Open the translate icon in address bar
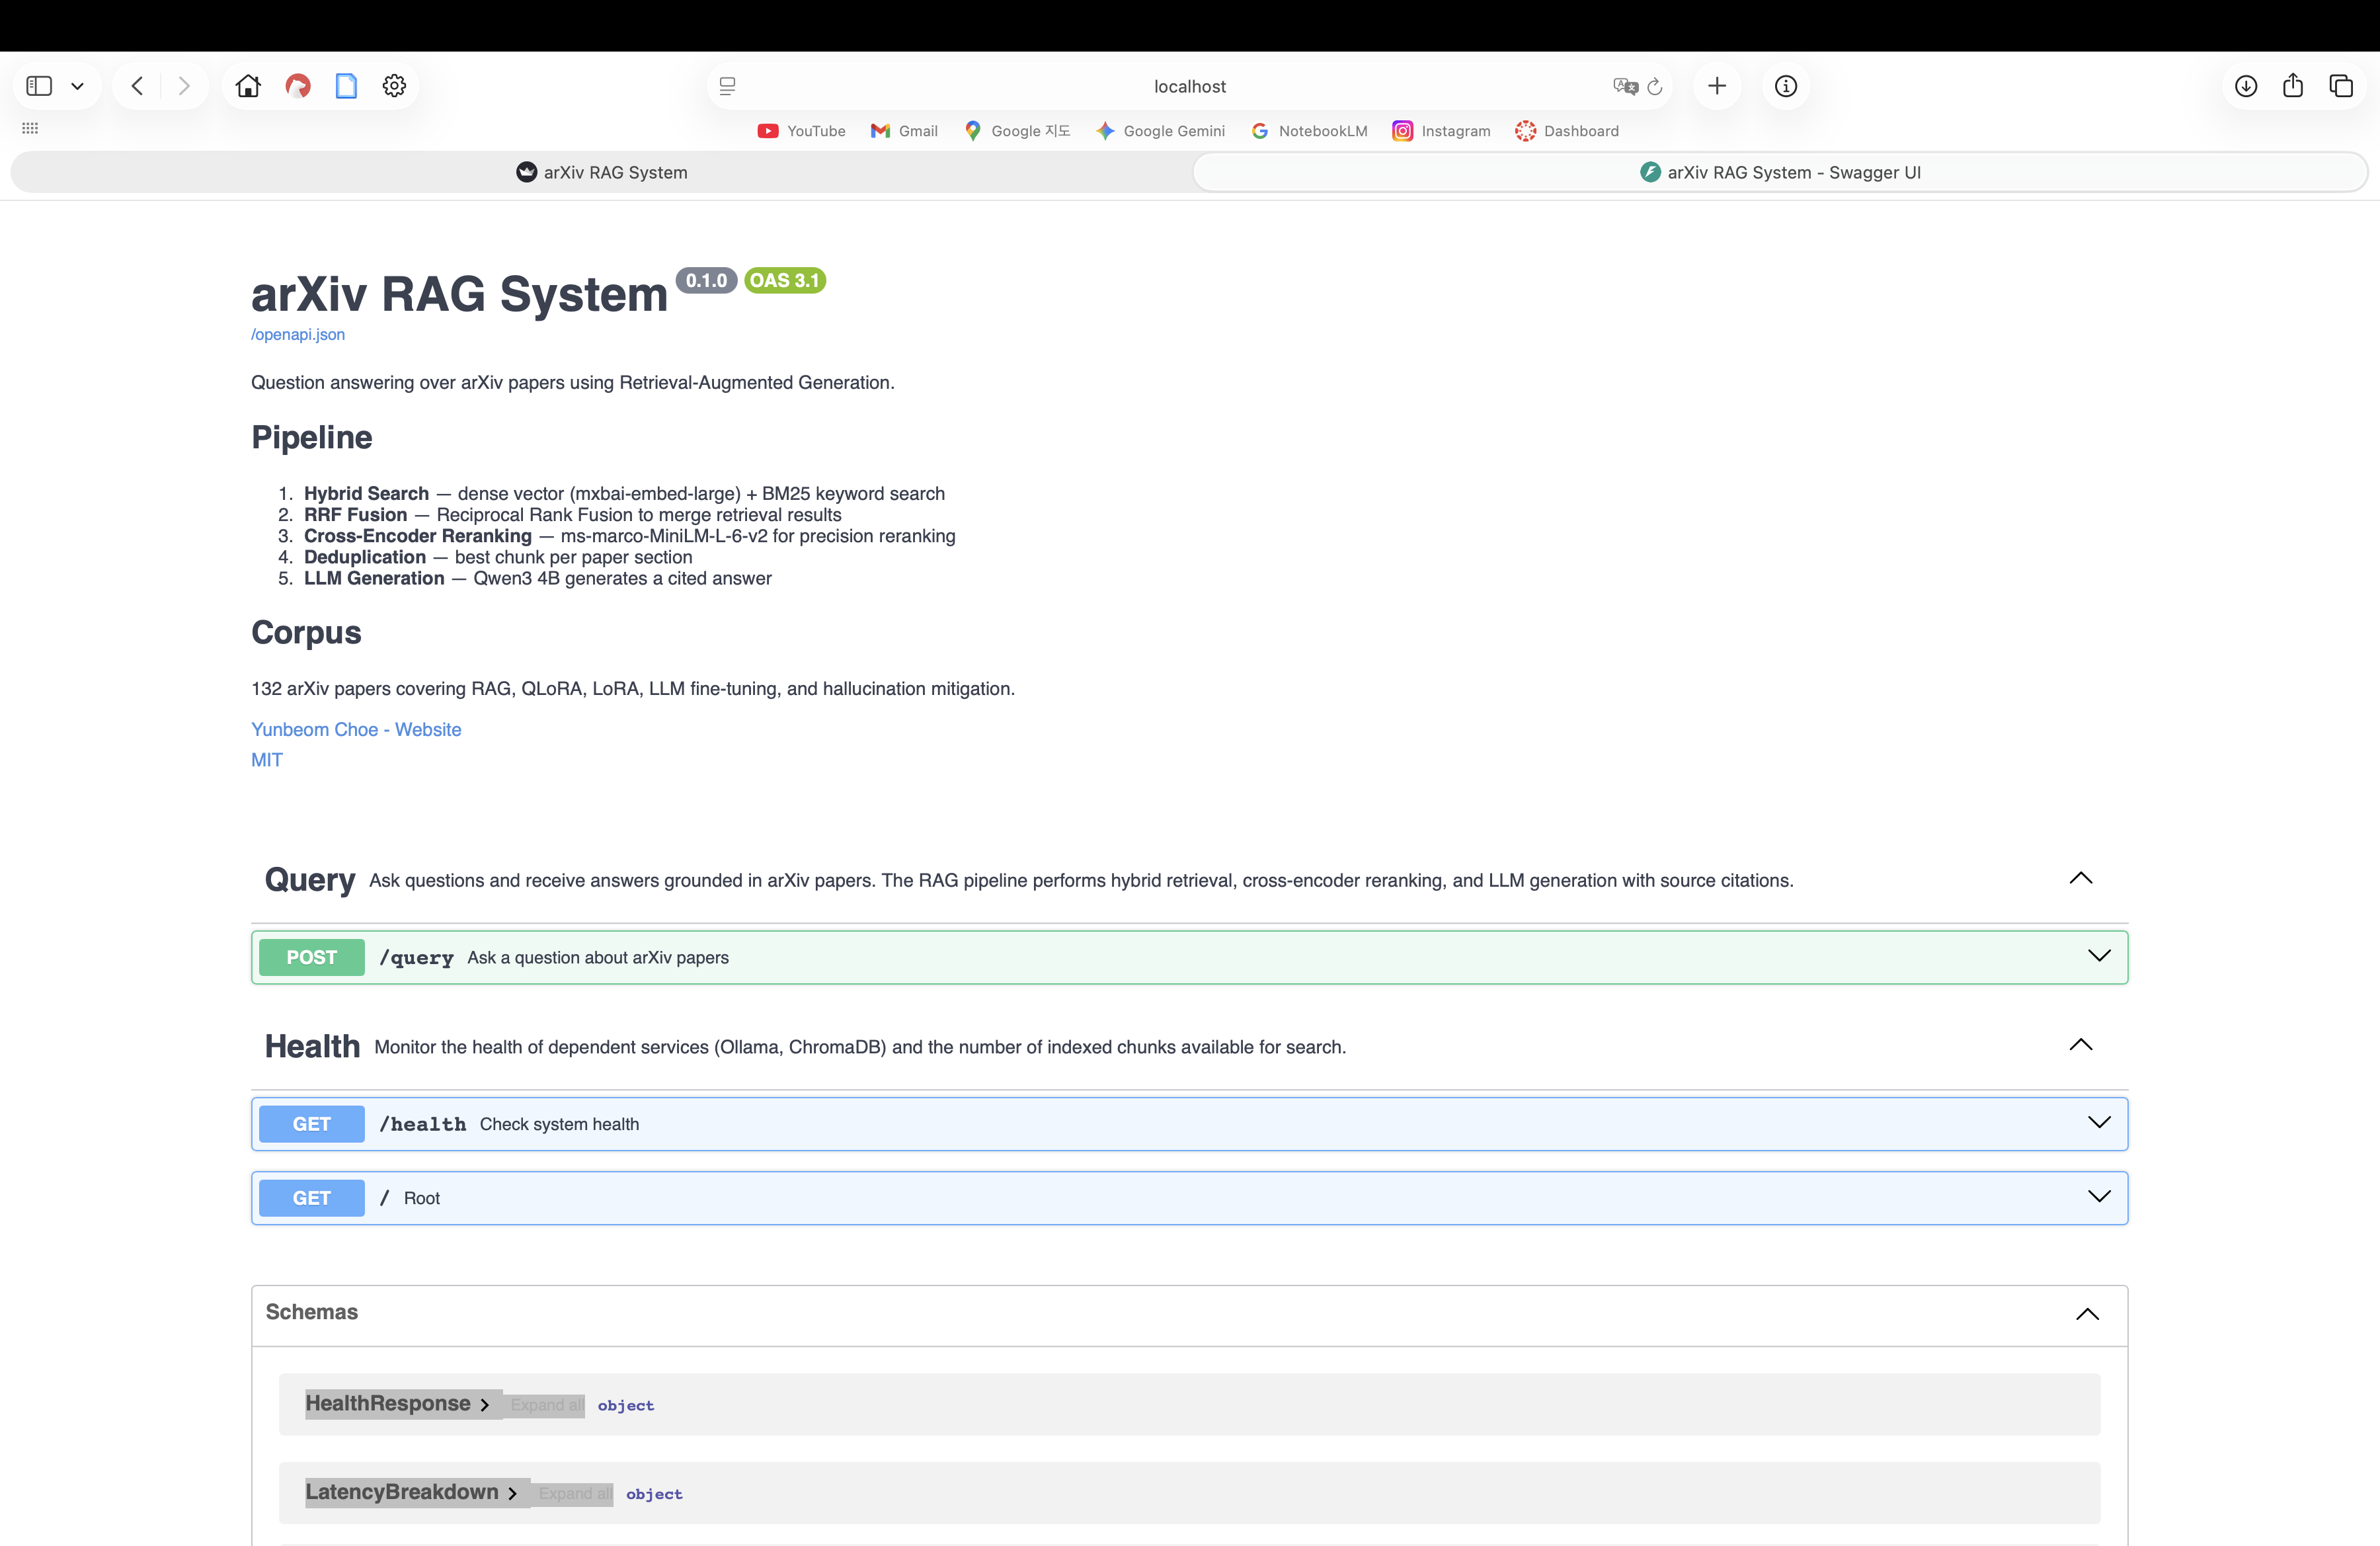Image resolution: width=2380 pixels, height=1546 pixels. pyautogui.click(x=1624, y=86)
